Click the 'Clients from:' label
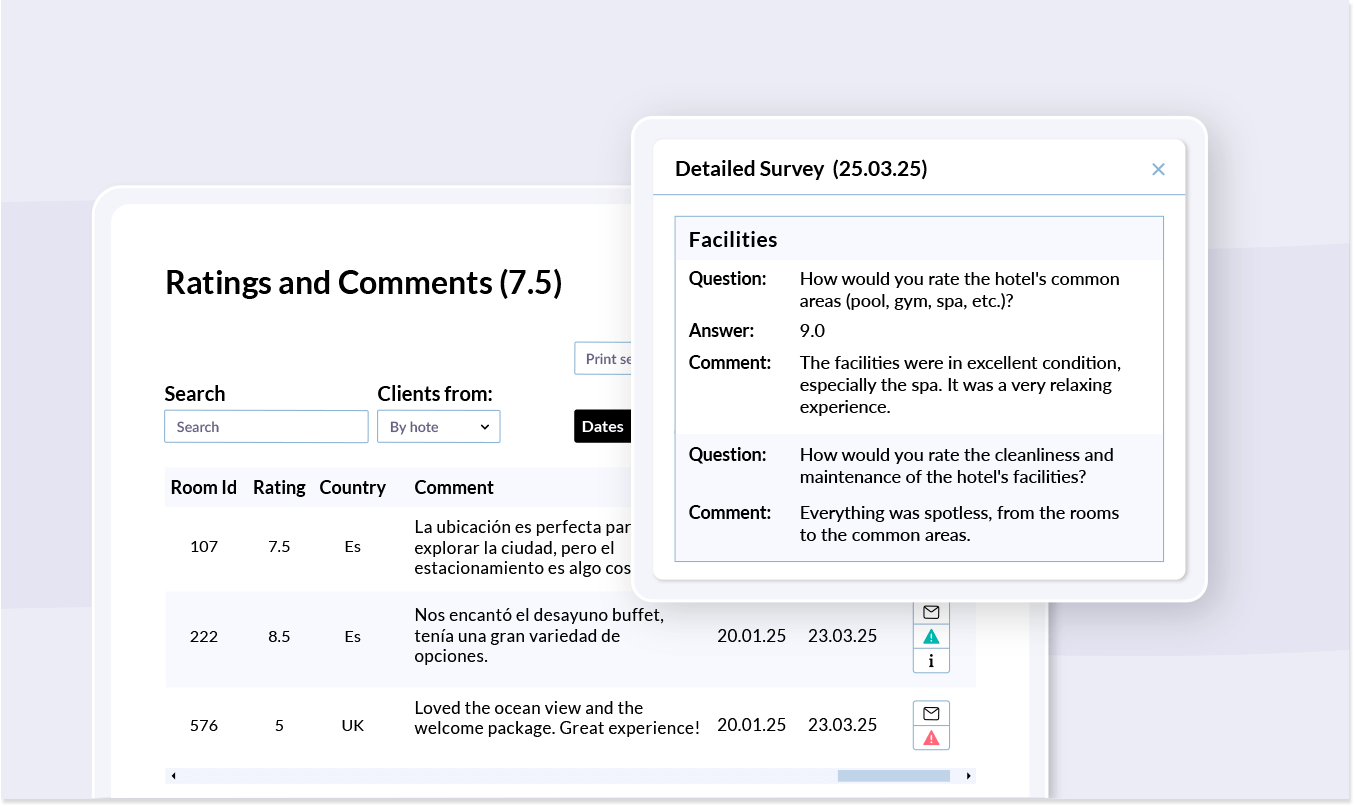1354x806 pixels. click(435, 394)
